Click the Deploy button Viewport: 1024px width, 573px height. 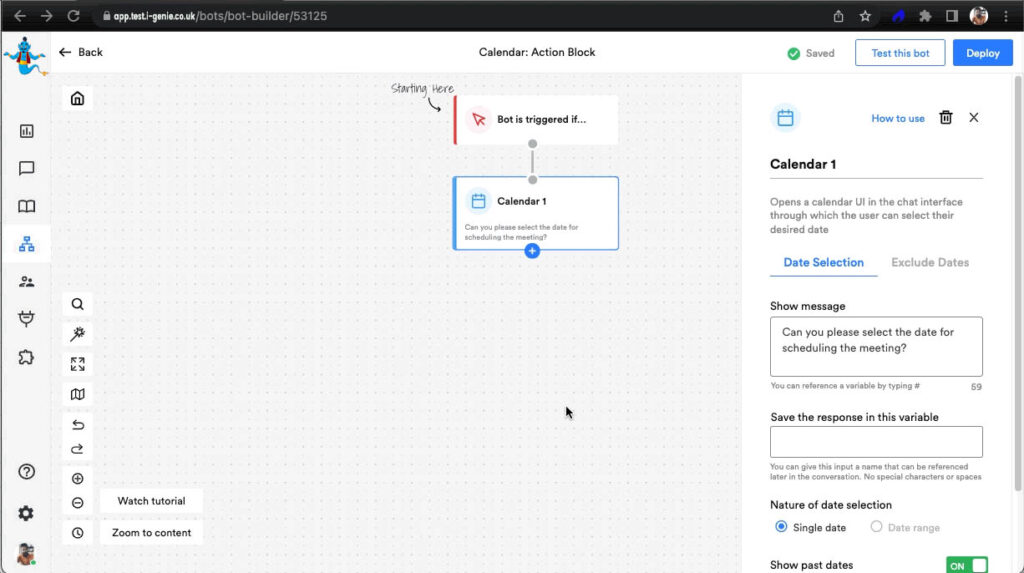click(982, 53)
